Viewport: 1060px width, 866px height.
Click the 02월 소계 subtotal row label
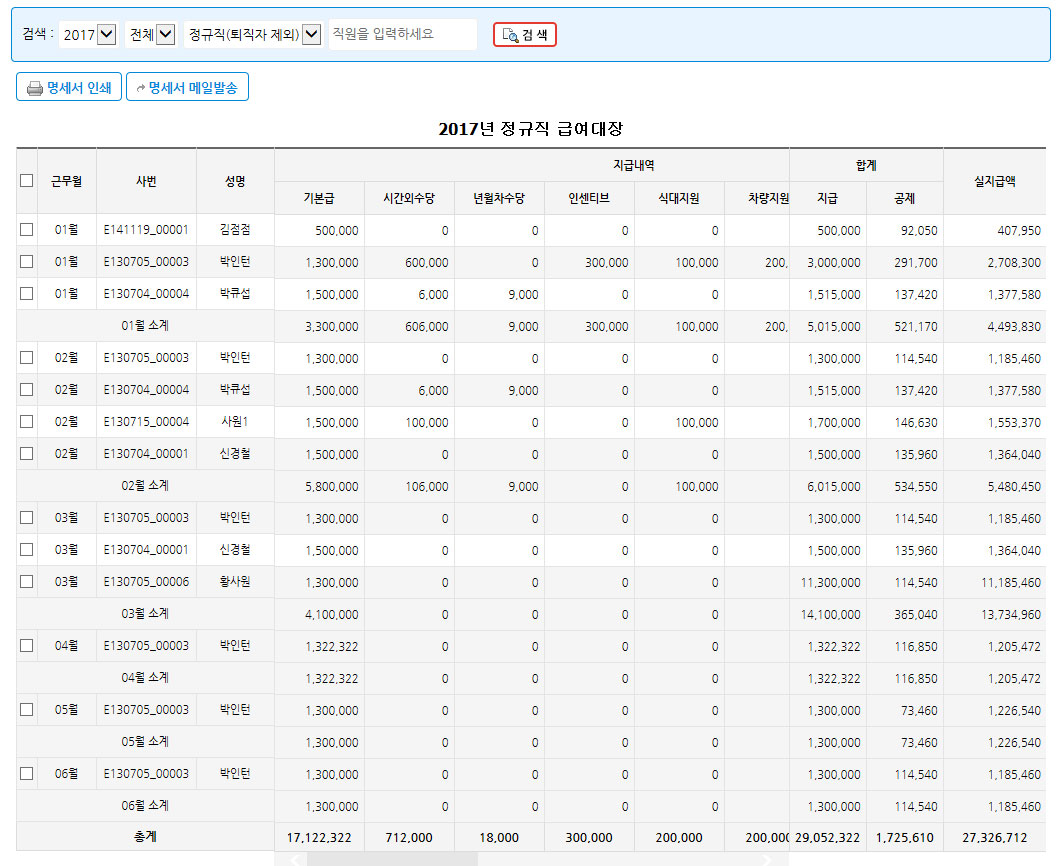145,485
